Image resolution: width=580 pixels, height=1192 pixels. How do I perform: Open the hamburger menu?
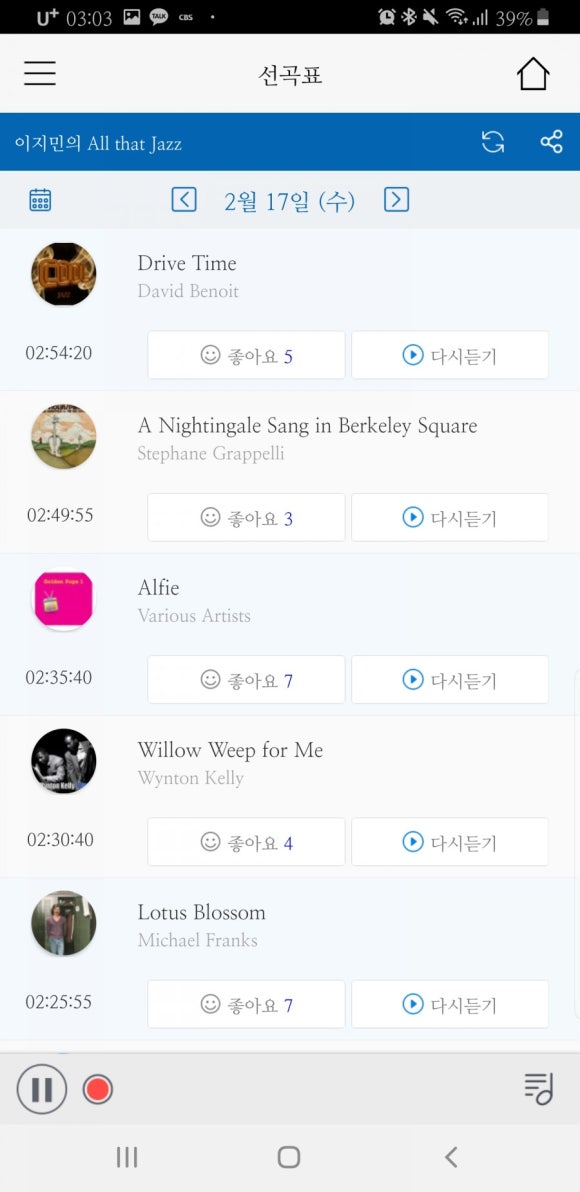(40, 73)
